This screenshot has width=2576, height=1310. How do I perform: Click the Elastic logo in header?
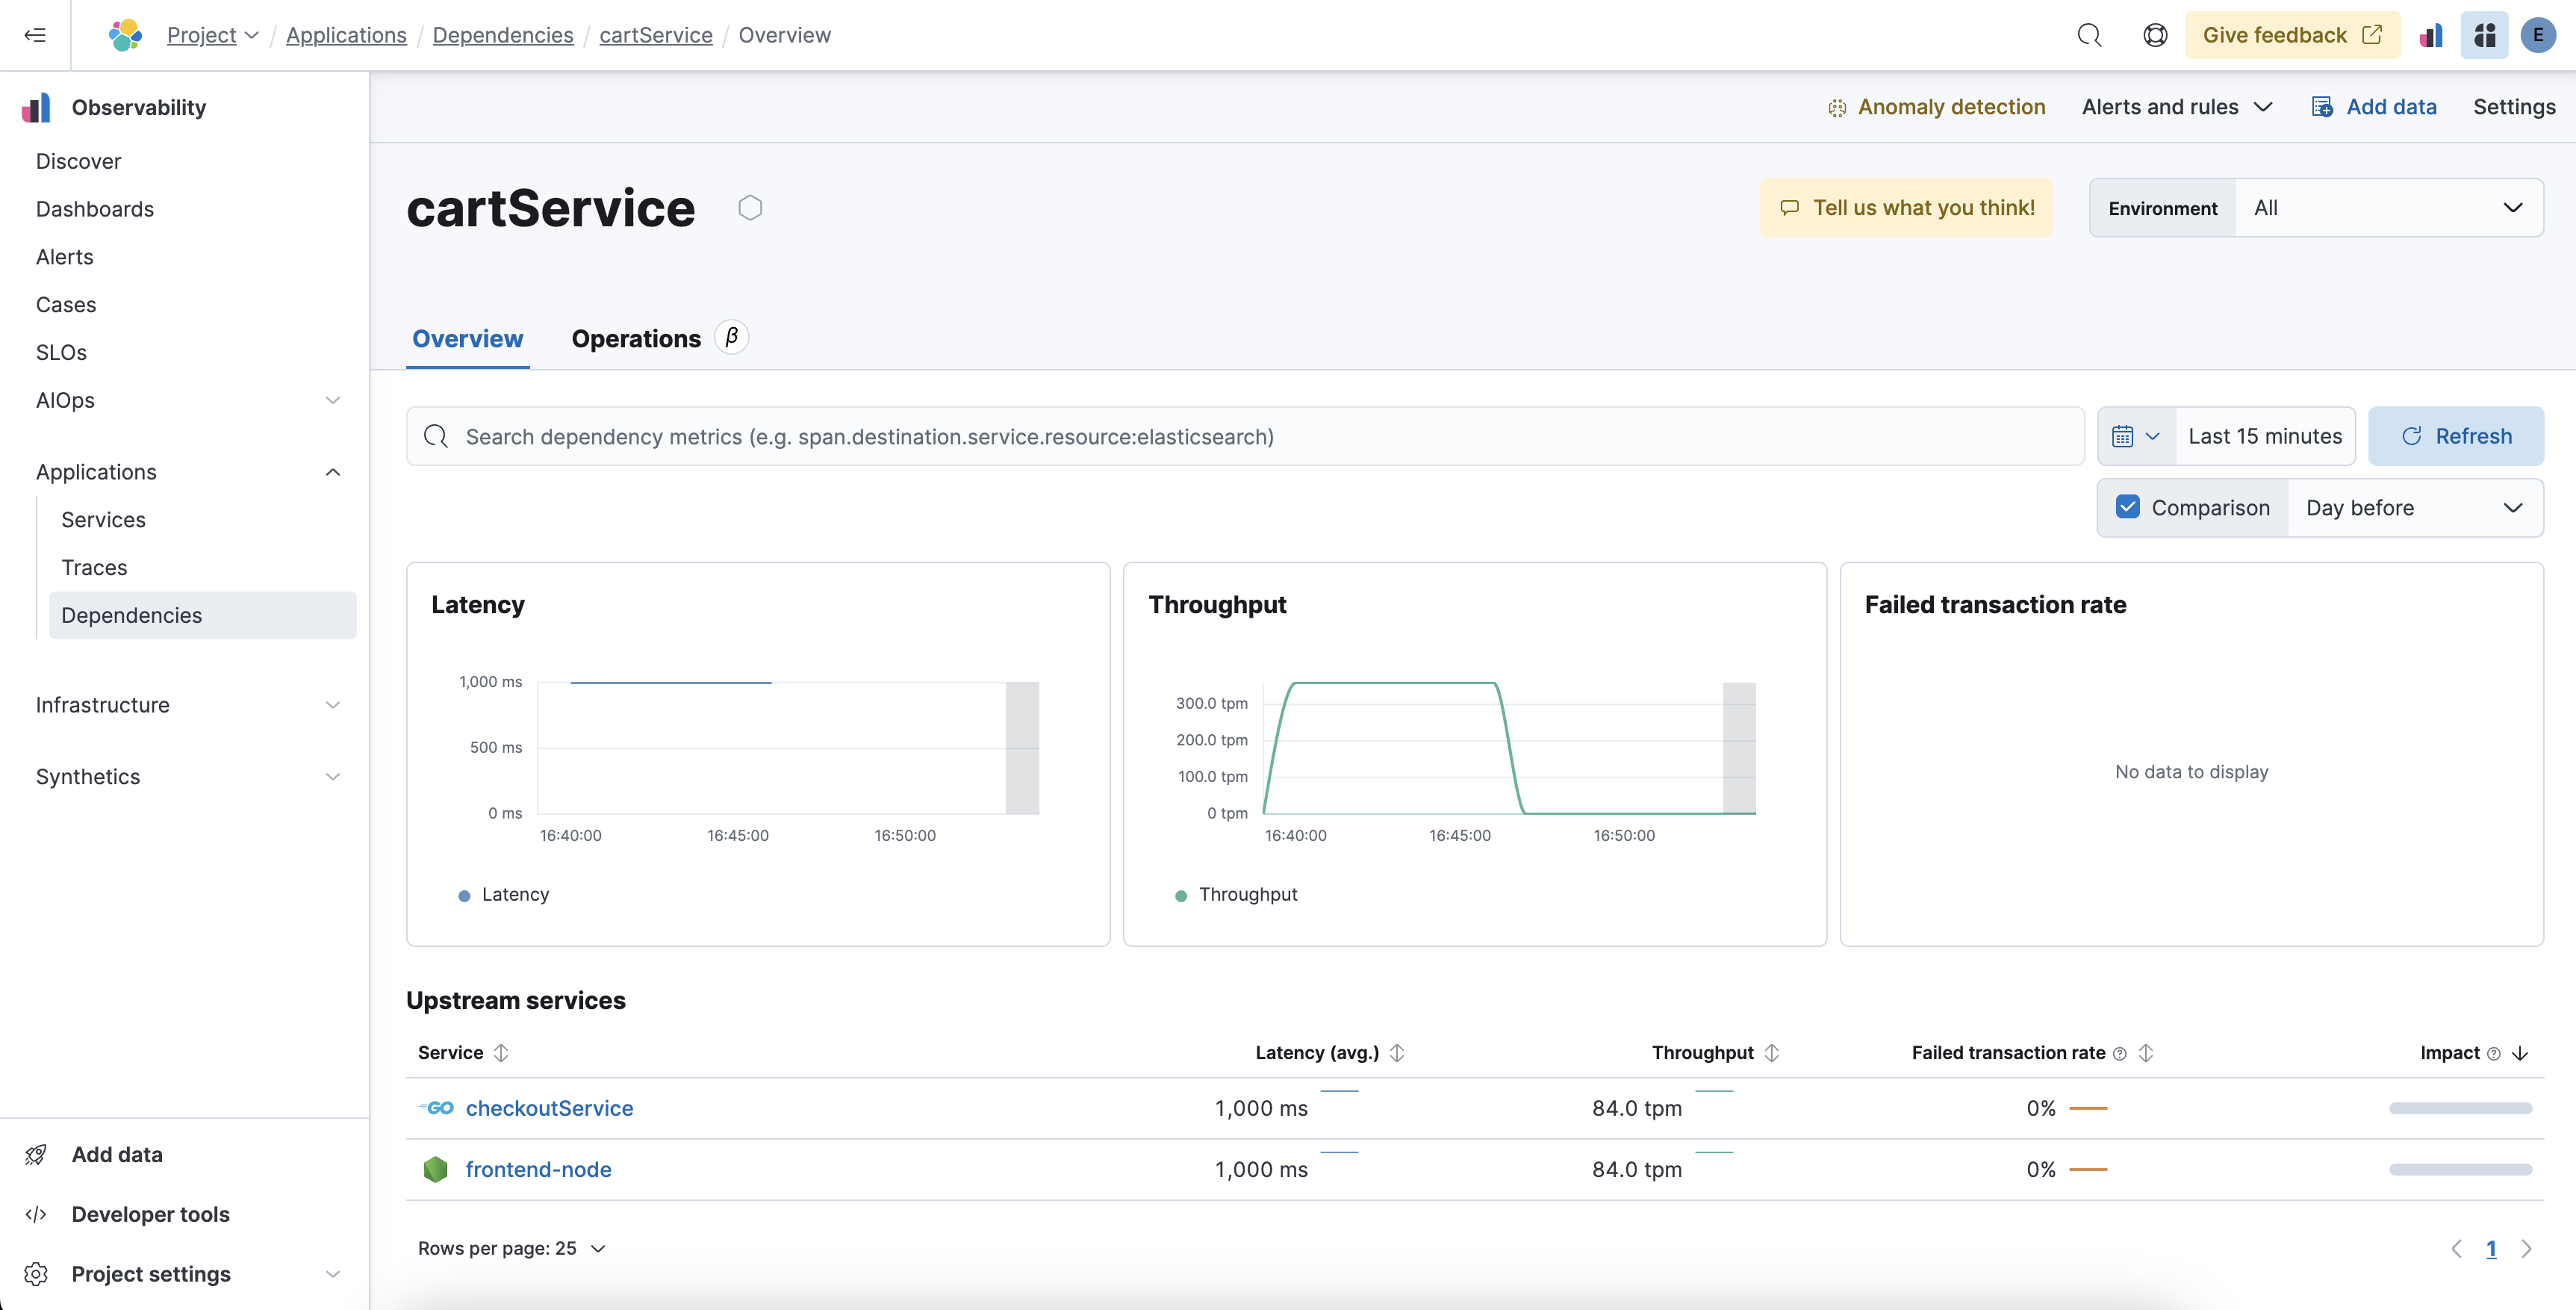click(125, 35)
